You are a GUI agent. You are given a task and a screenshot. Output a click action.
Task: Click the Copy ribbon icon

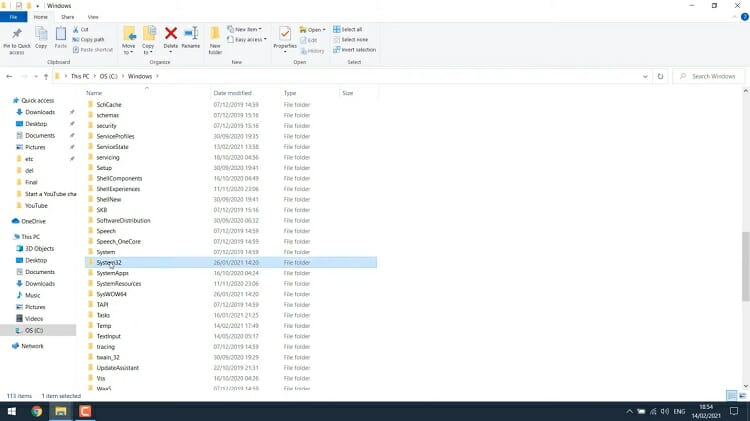point(41,33)
